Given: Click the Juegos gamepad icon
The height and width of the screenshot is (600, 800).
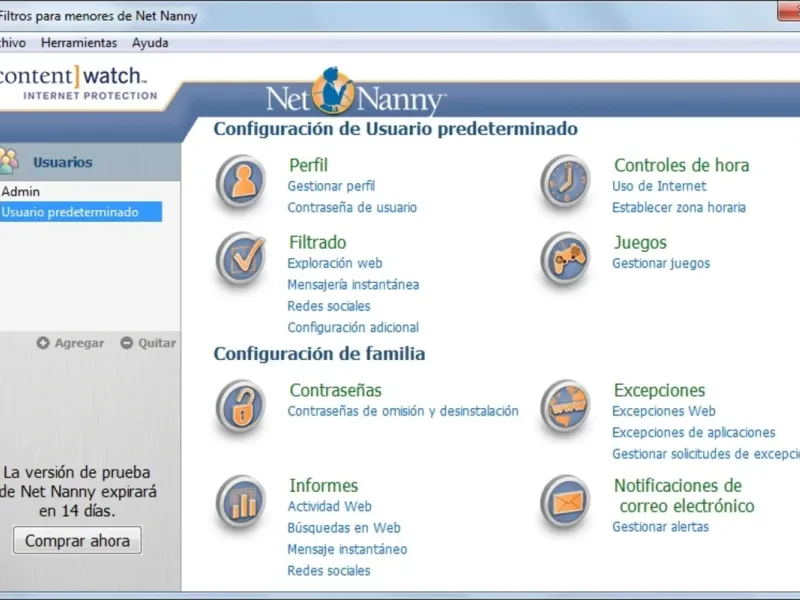Looking at the screenshot, I should coord(565,258).
